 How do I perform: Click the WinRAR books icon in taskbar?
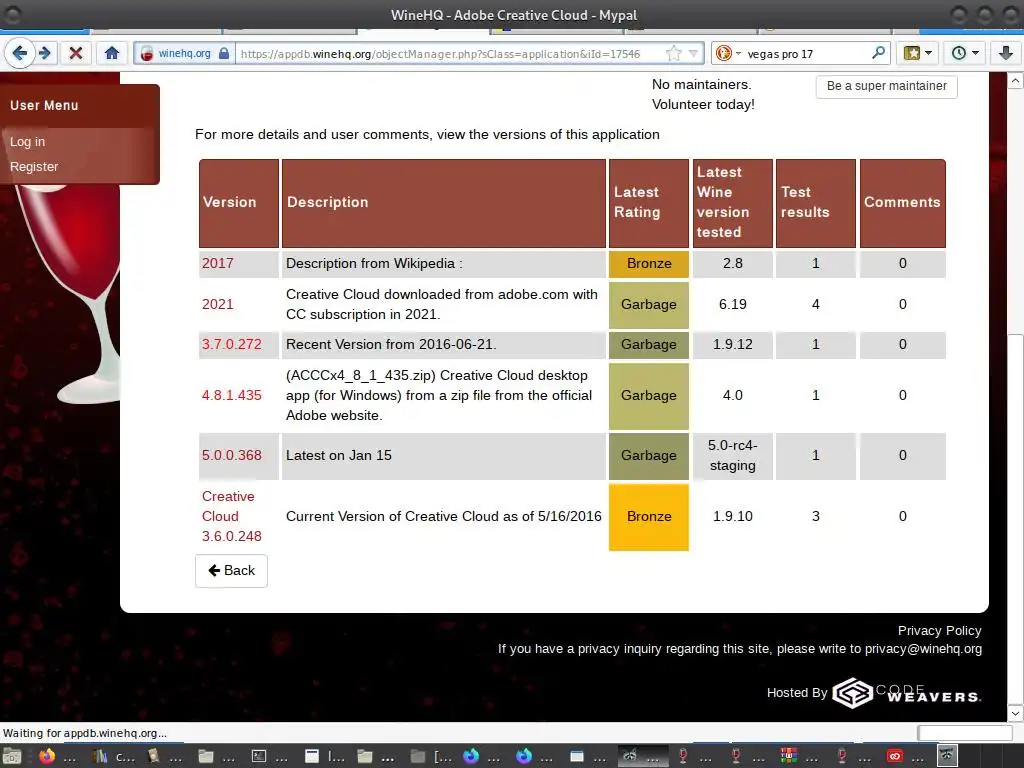pos(789,756)
